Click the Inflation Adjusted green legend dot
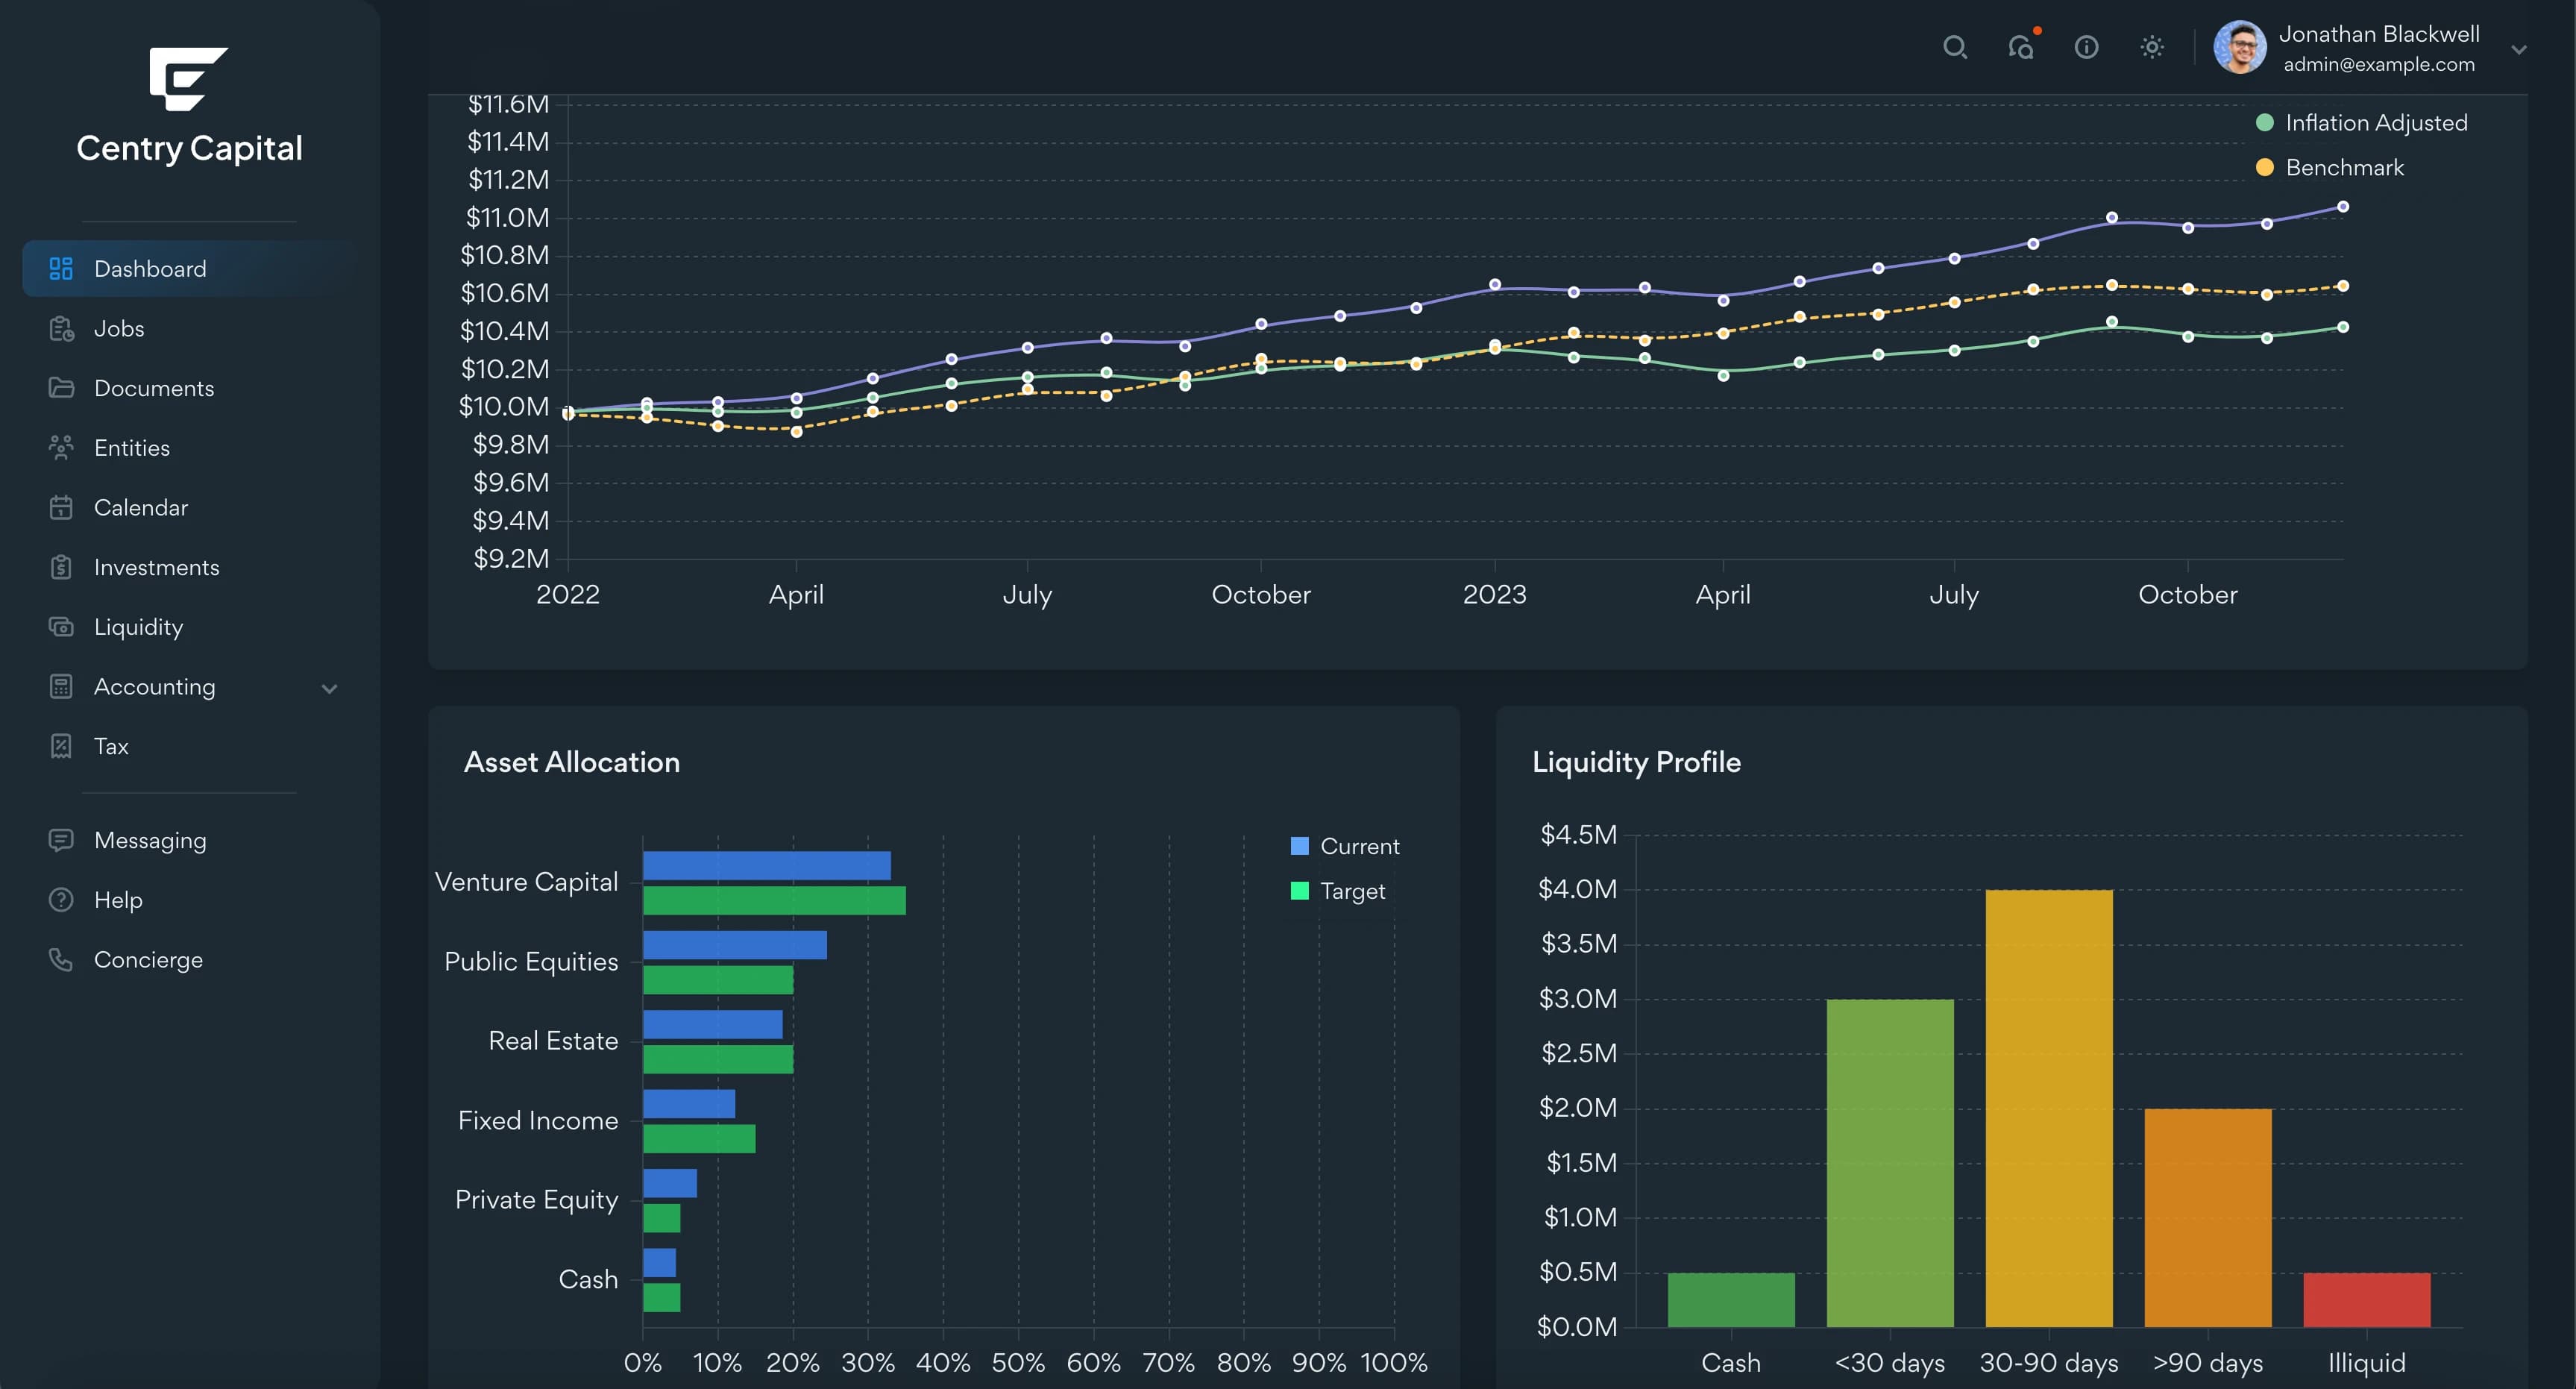This screenshot has height=1389, width=2576. (2265, 122)
